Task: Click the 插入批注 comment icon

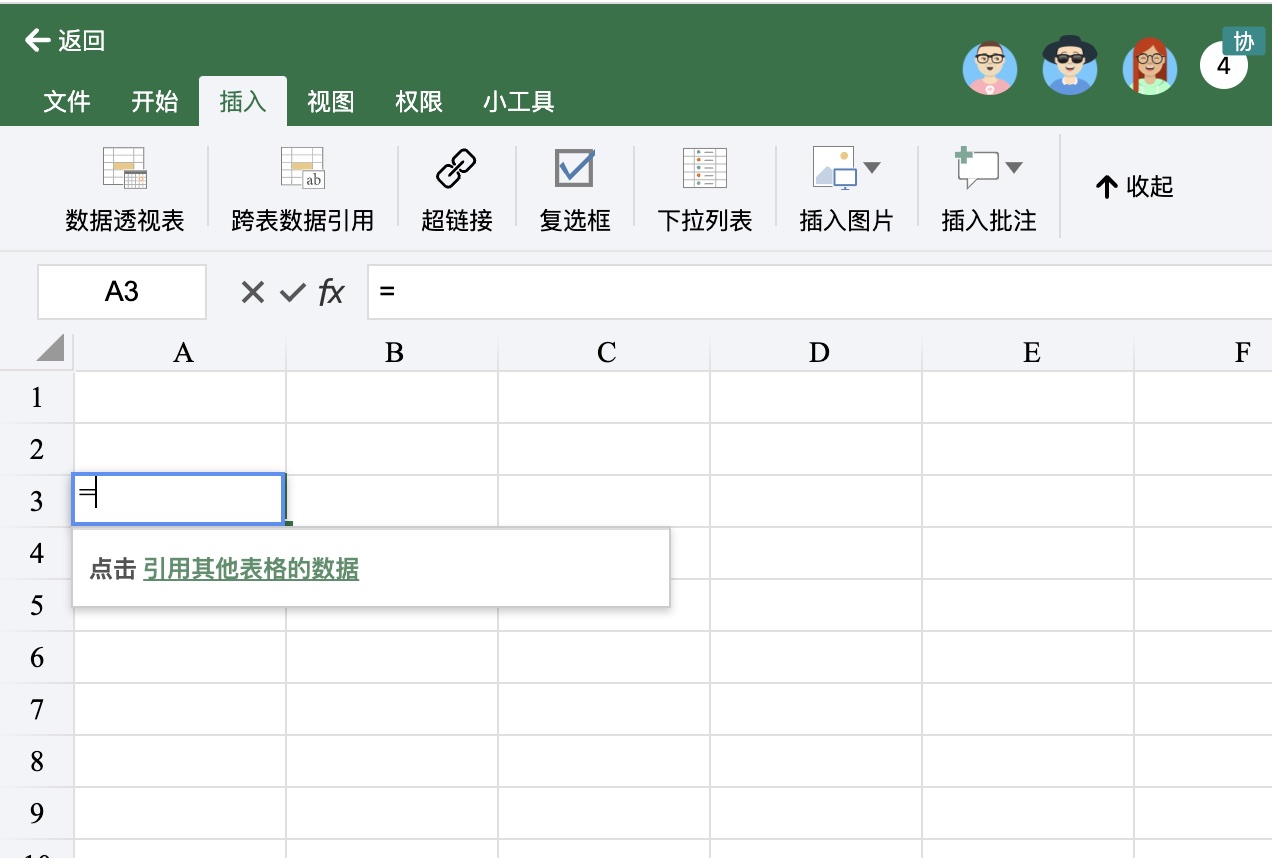Action: 977,168
